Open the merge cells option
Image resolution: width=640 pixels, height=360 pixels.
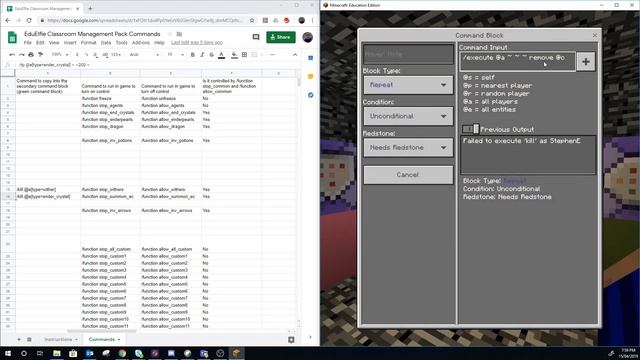254,55
